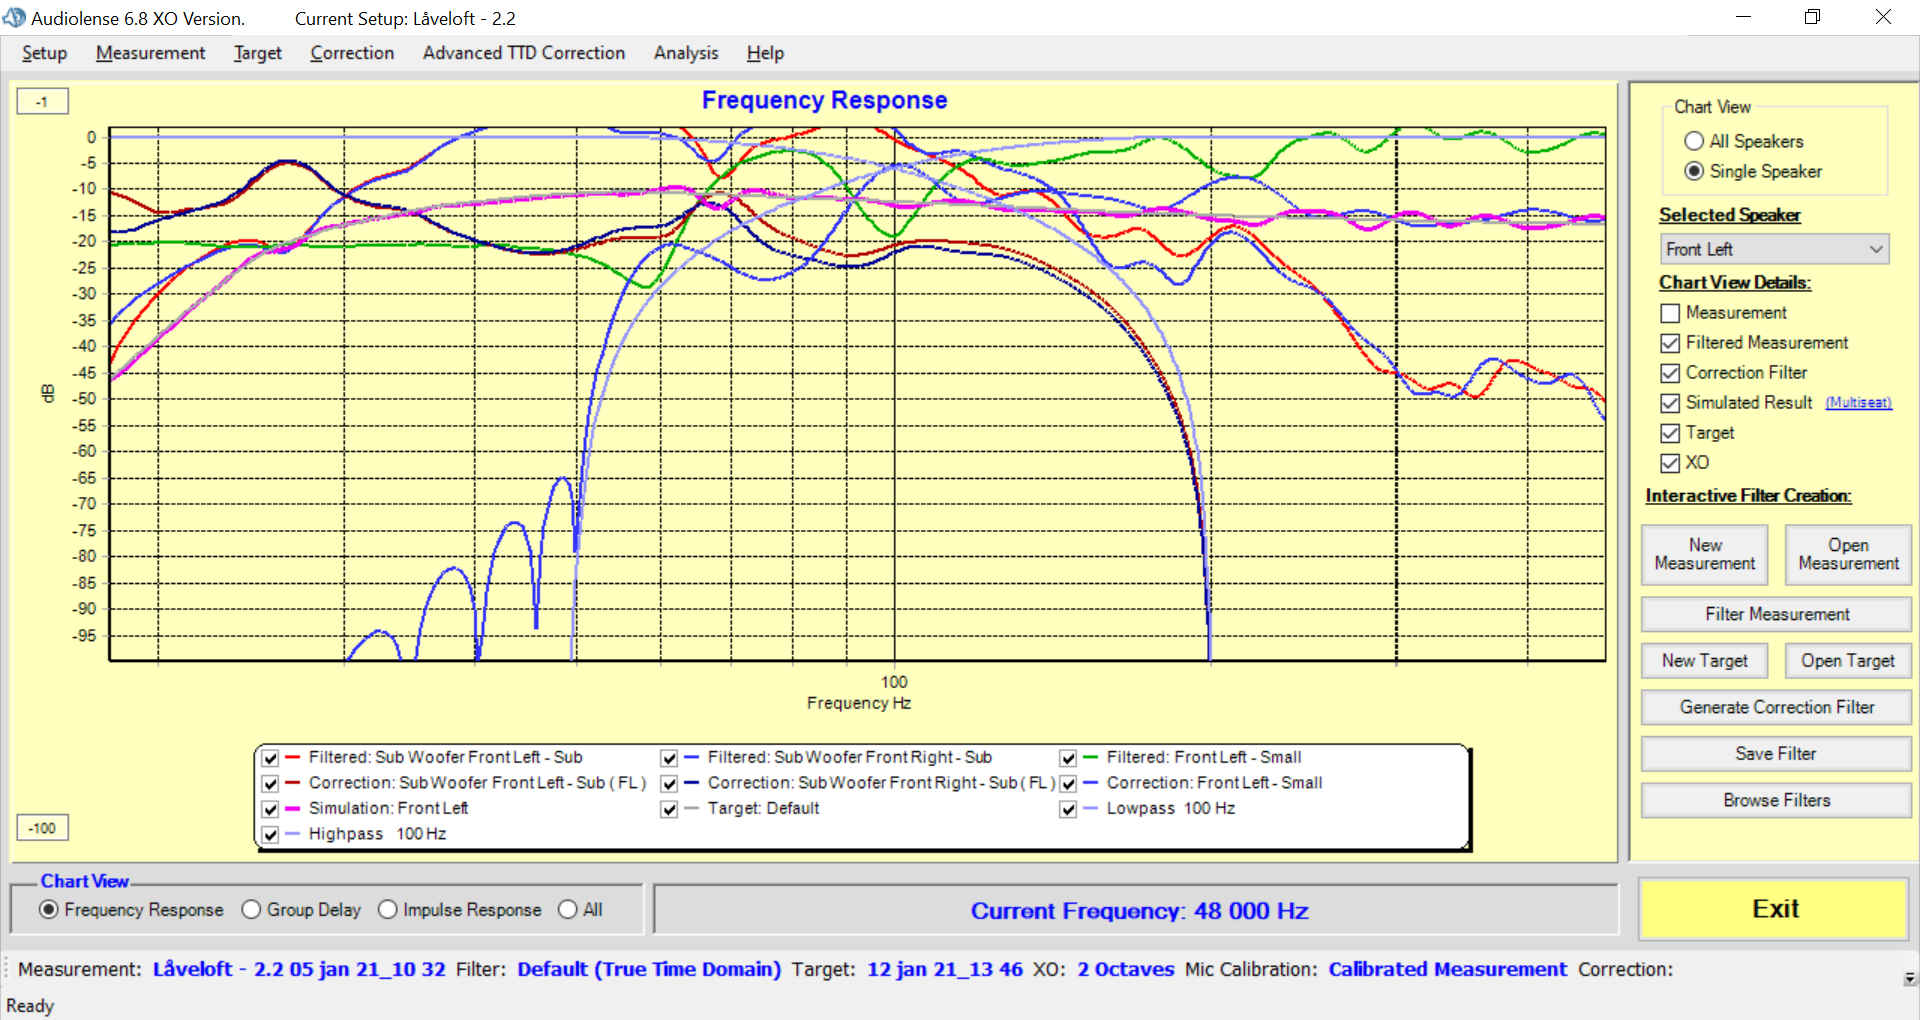
Task: Click Current Frequency: 48 000 Hz text
Action: click(x=1139, y=911)
